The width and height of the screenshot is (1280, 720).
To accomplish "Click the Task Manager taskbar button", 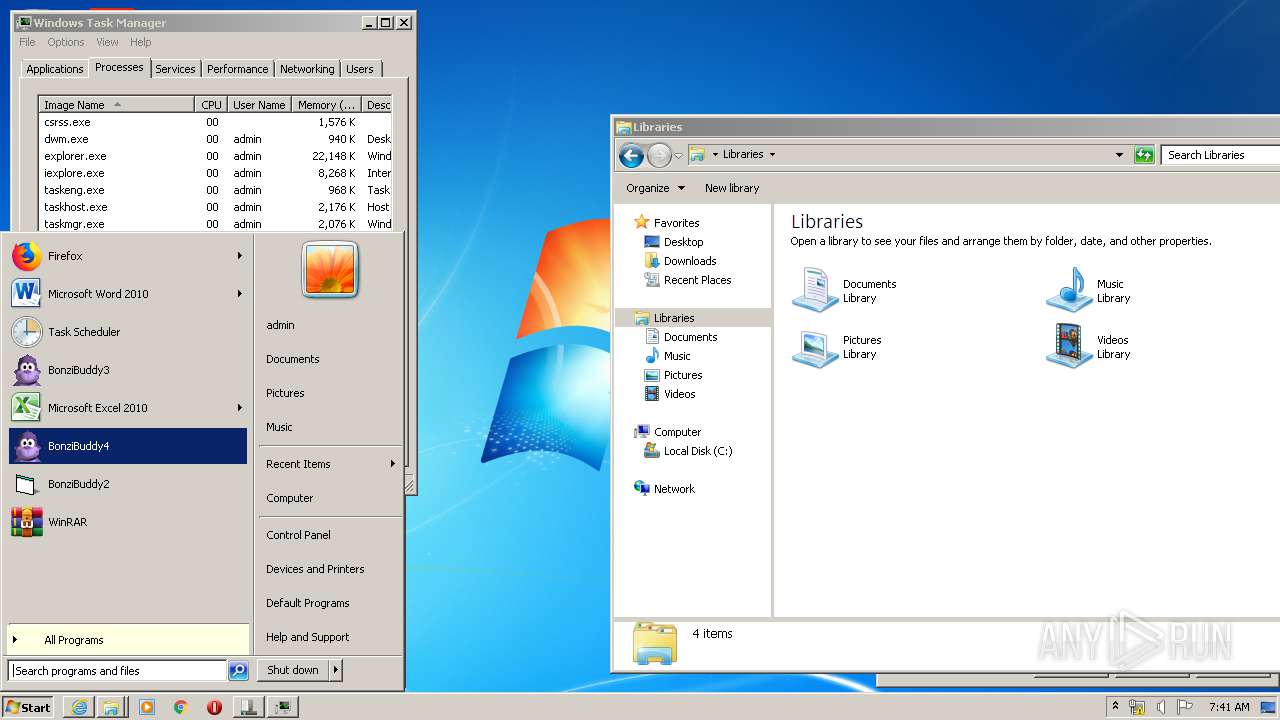I will (284, 707).
